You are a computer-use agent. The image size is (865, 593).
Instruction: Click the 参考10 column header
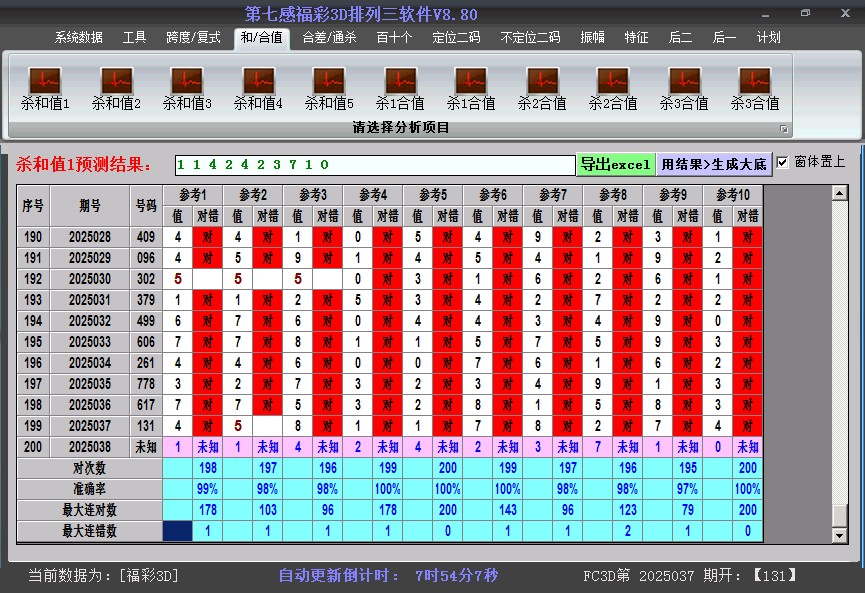pos(733,195)
